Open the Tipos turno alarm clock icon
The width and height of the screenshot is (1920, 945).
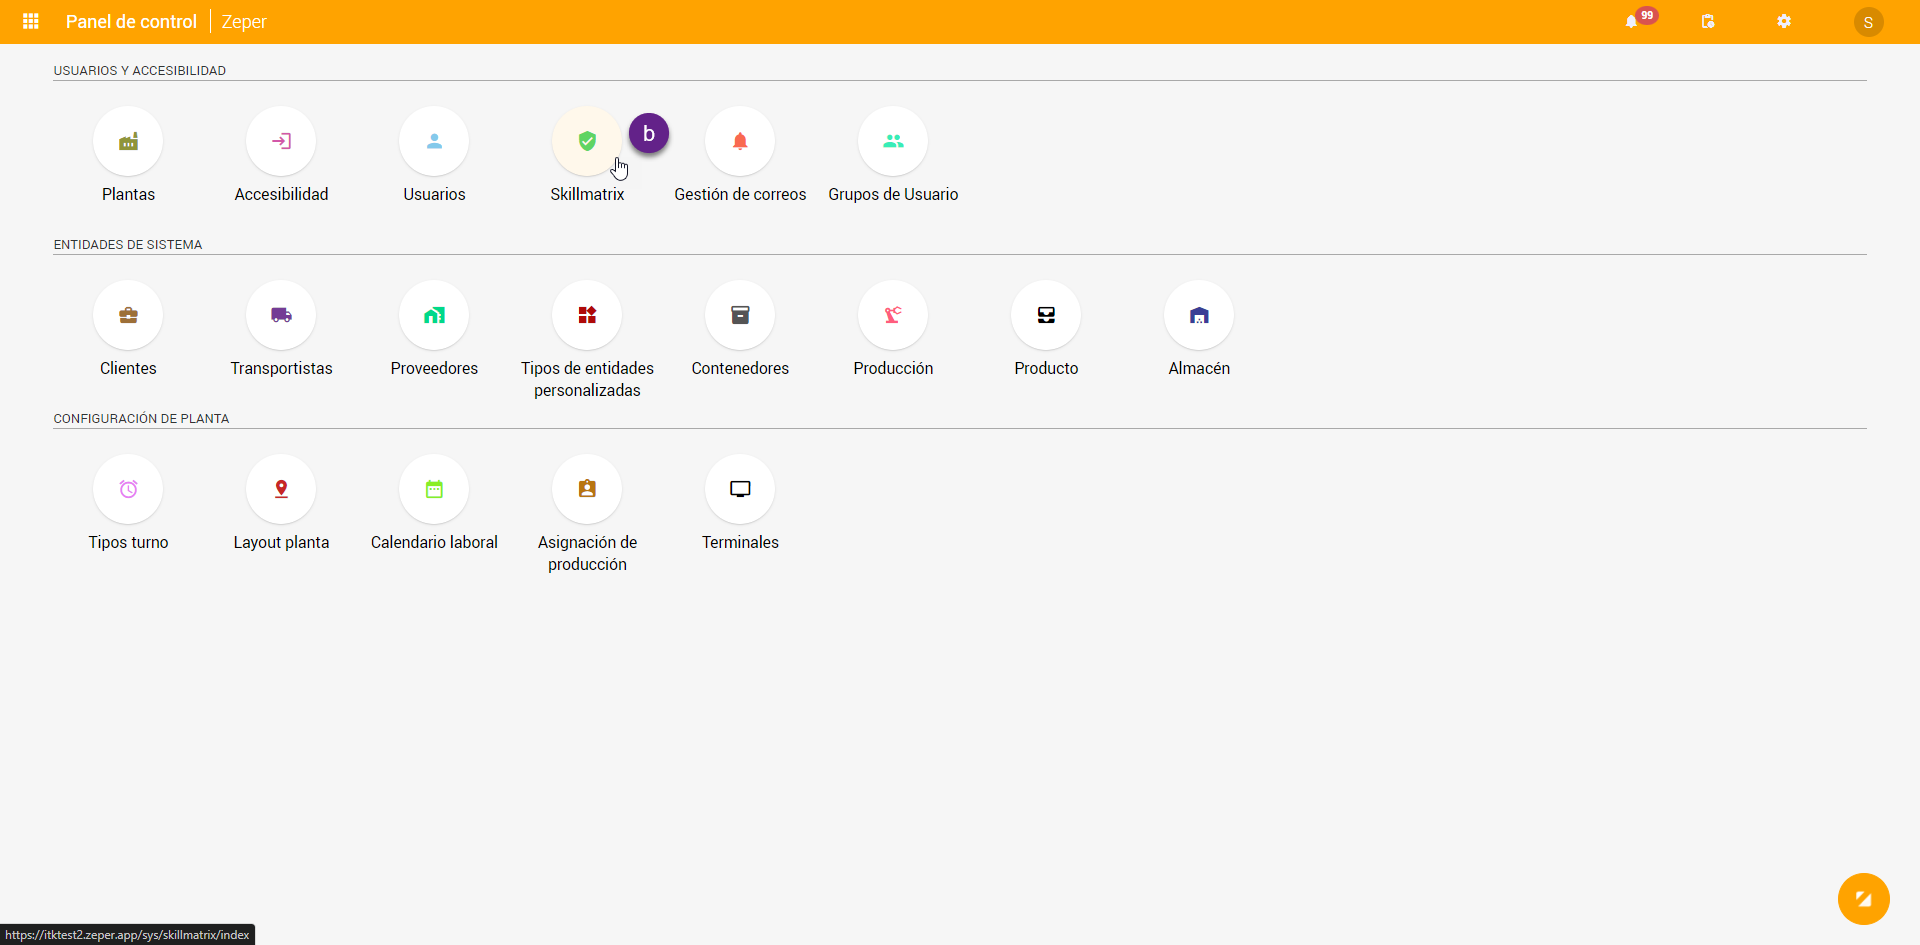[x=128, y=489]
